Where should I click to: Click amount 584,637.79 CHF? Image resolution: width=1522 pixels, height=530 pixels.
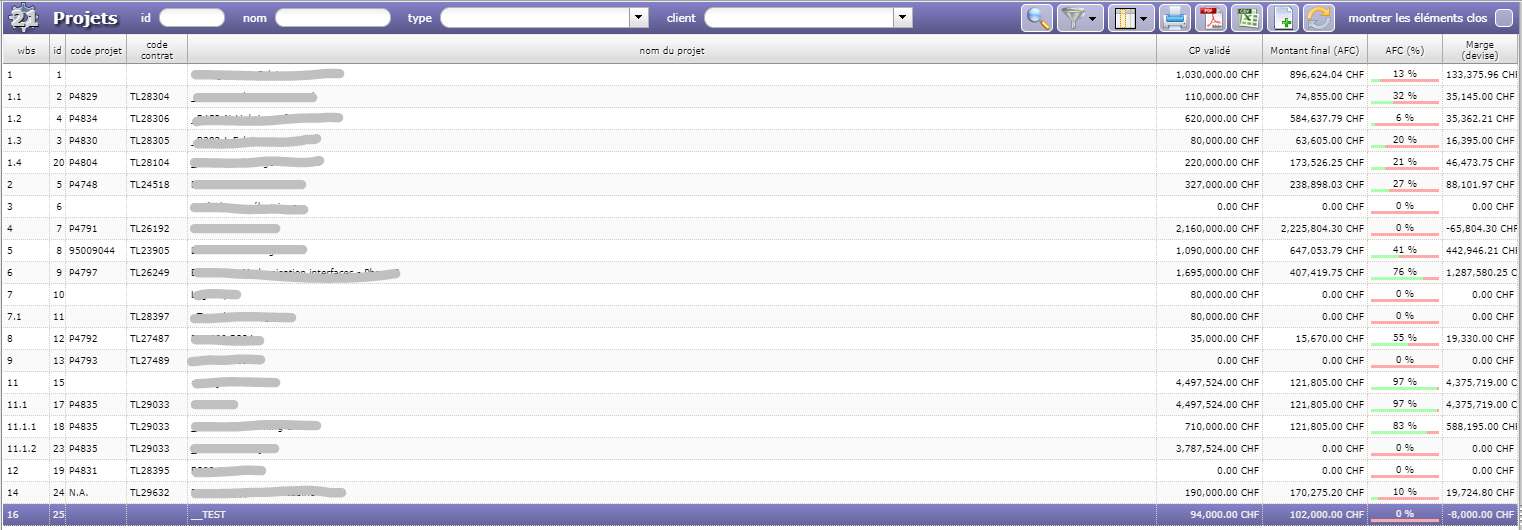tap(1327, 119)
